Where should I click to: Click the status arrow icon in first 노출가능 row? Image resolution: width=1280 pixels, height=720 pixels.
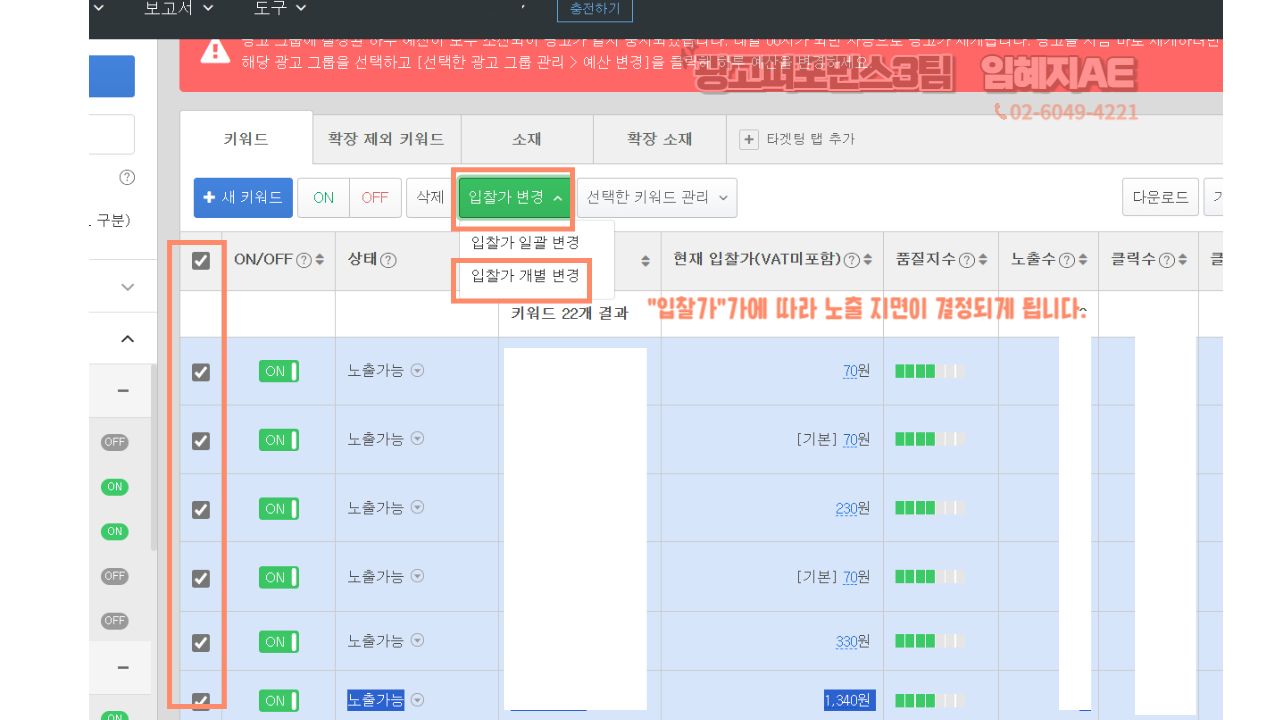click(x=418, y=371)
